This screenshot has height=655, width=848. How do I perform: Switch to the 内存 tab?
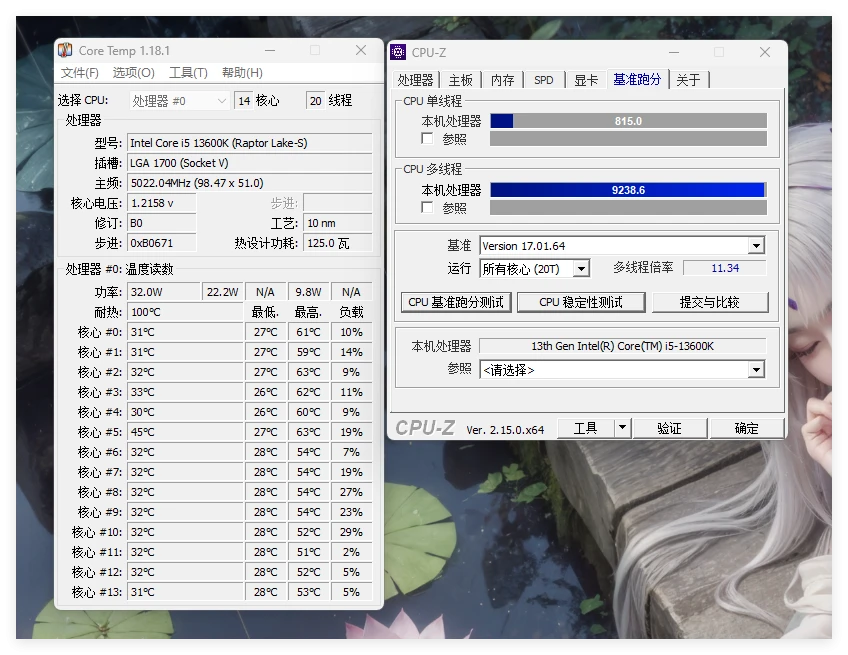pos(502,80)
